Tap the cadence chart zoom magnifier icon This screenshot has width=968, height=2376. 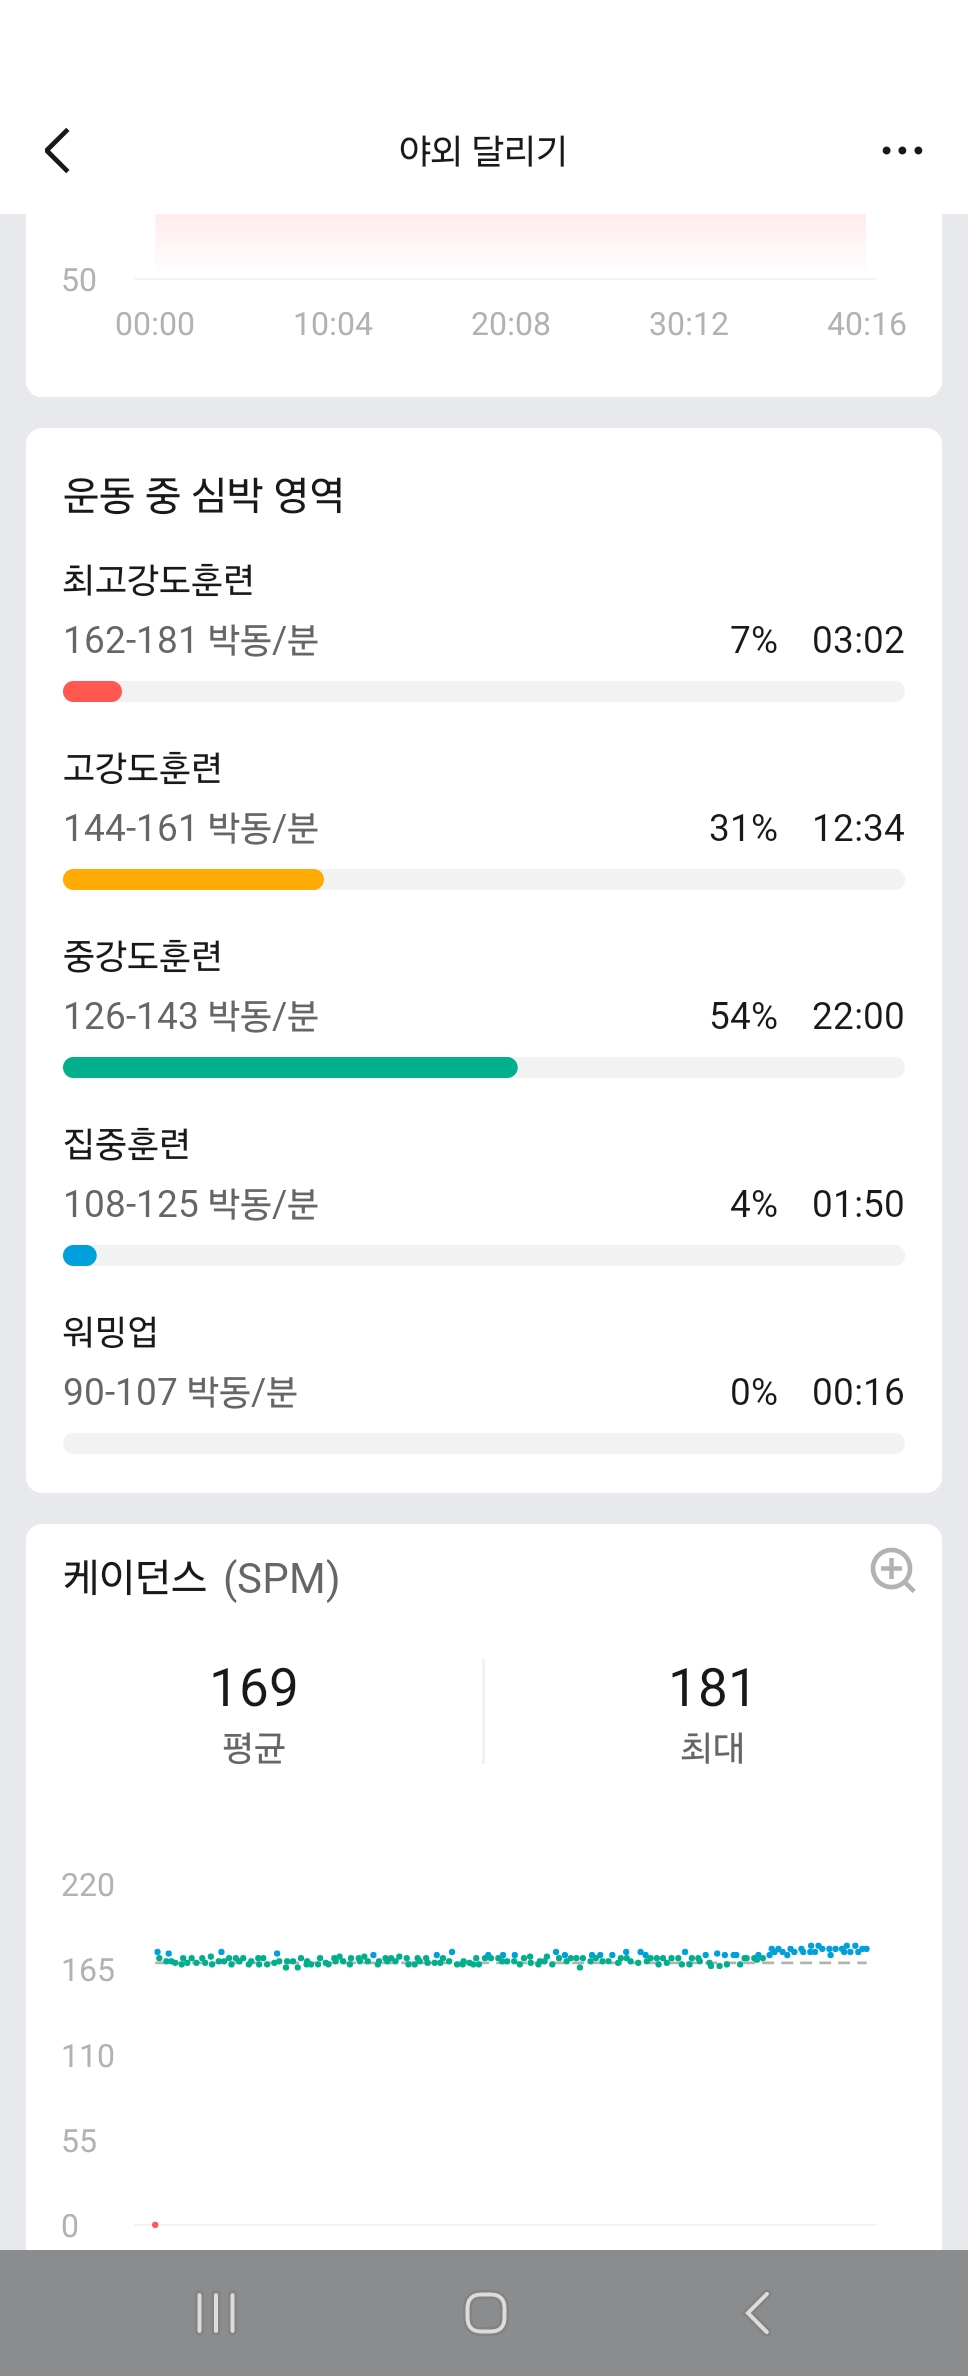pyautogui.click(x=892, y=1570)
